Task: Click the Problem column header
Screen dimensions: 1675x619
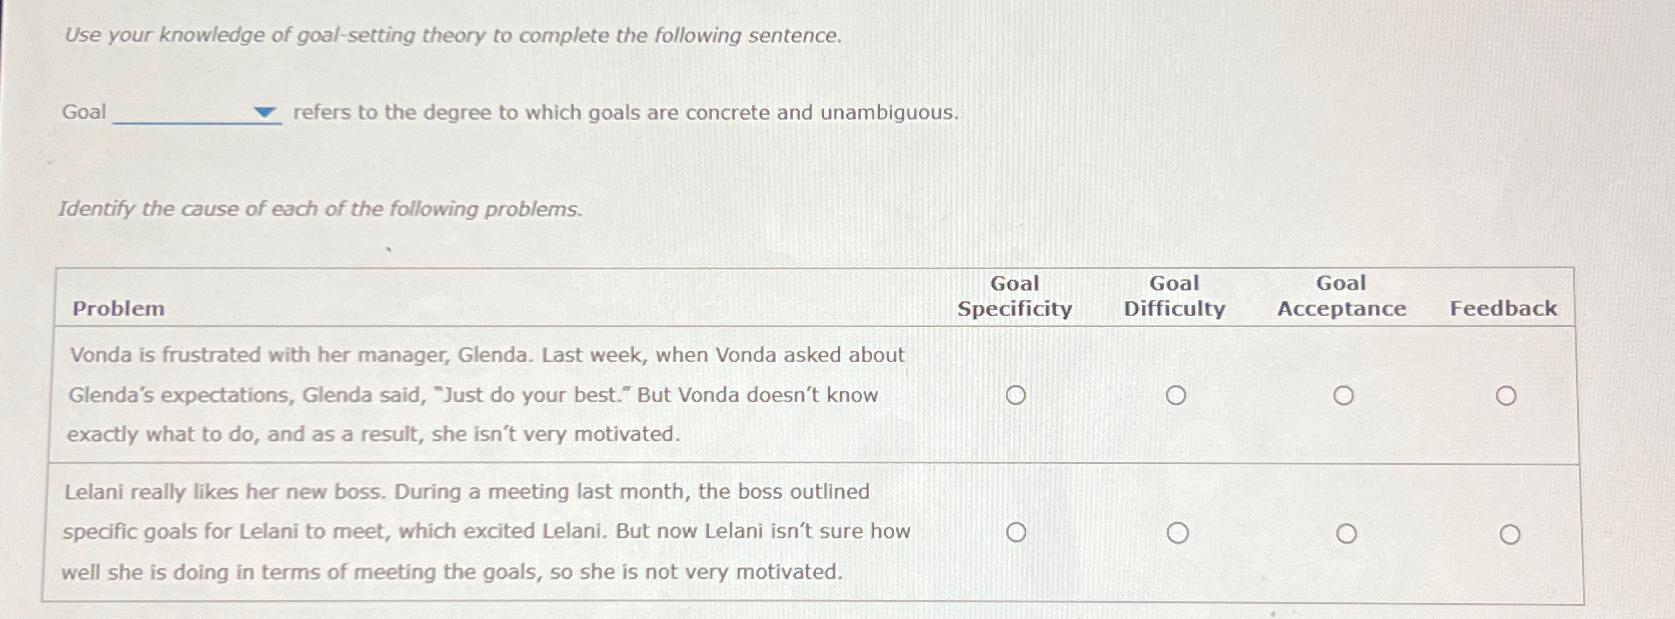Action: click(x=118, y=309)
